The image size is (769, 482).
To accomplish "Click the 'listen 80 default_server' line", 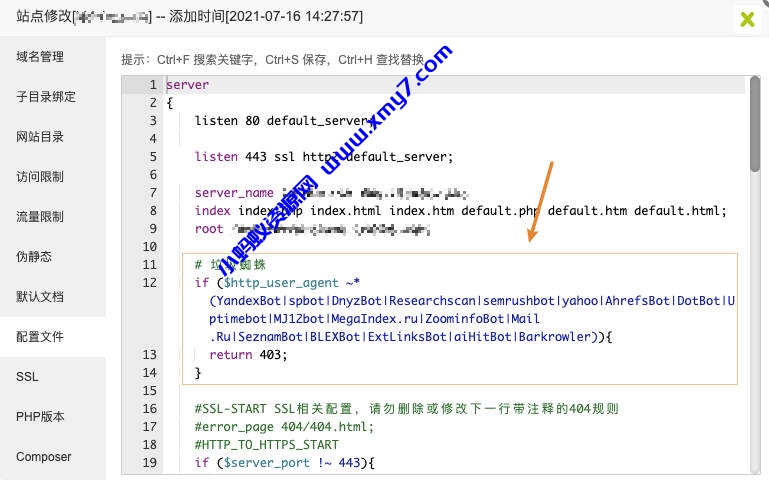I will [284, 121].
